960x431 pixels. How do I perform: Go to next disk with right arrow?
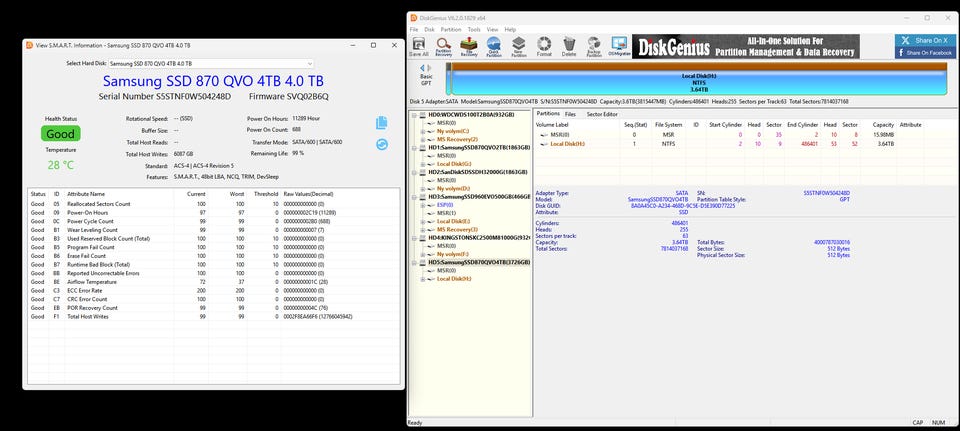click(x=430, y=68)
